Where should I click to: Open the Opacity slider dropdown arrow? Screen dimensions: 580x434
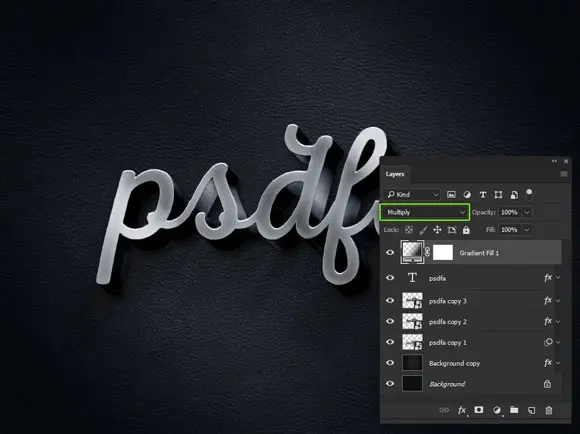tap(527, 212)
